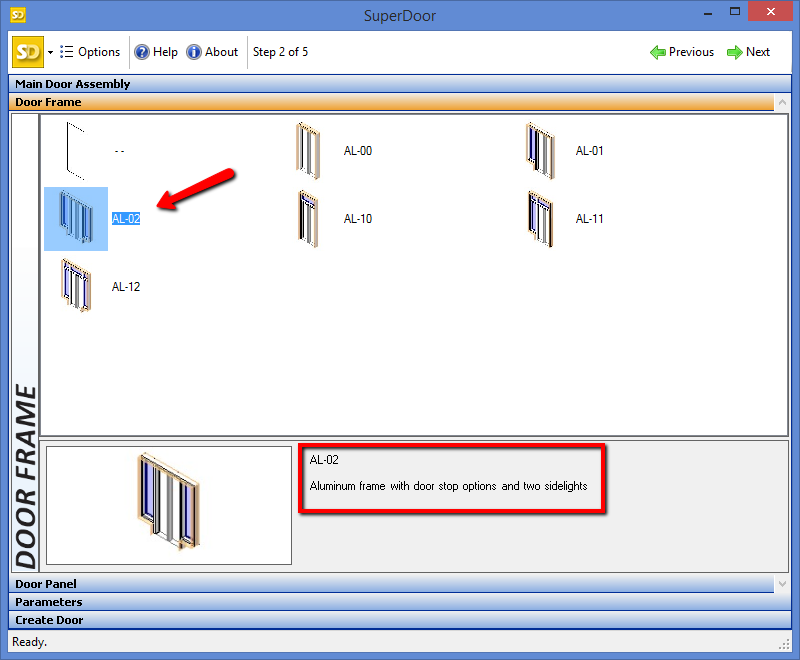Select the Door Frame section header
This screenshot has width=800, height=660.
(391, 102)
